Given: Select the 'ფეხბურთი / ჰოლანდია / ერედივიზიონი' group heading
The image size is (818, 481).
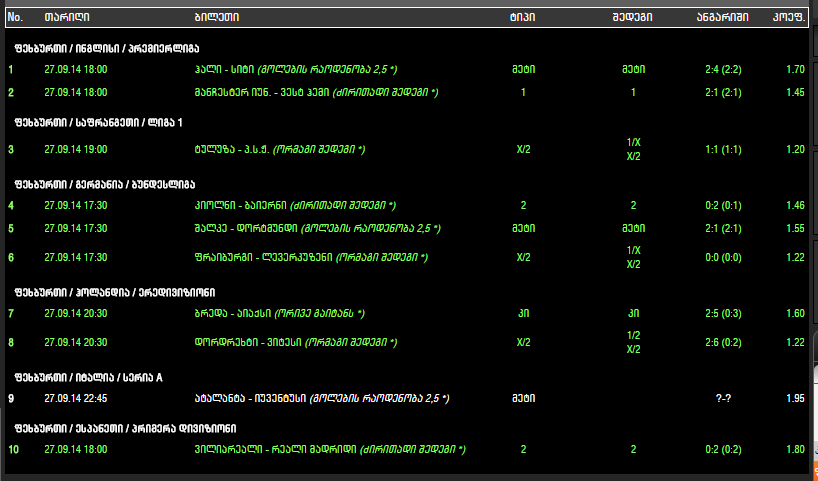Looking at the screenshot, I should click(115, 293).
